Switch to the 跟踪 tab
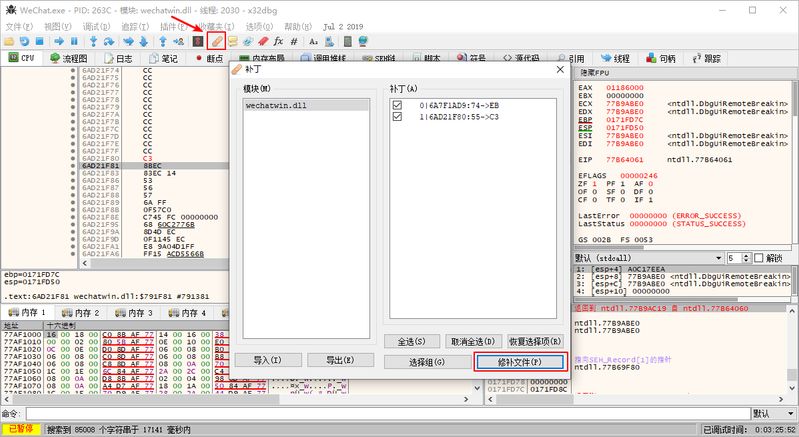799x437 pixels. pyautogui.click(x=706, y=59)
